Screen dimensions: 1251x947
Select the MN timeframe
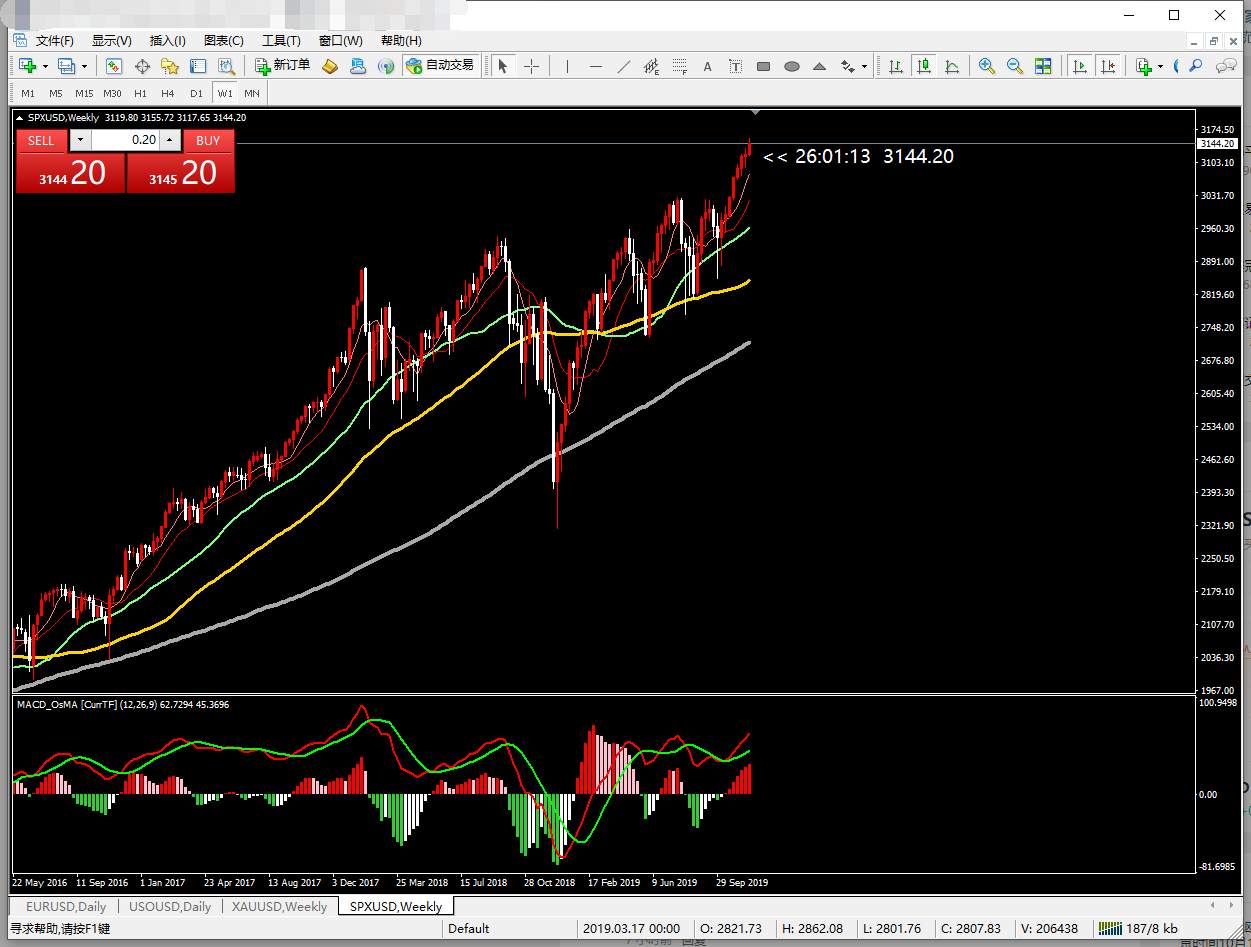tap(252, 93)
